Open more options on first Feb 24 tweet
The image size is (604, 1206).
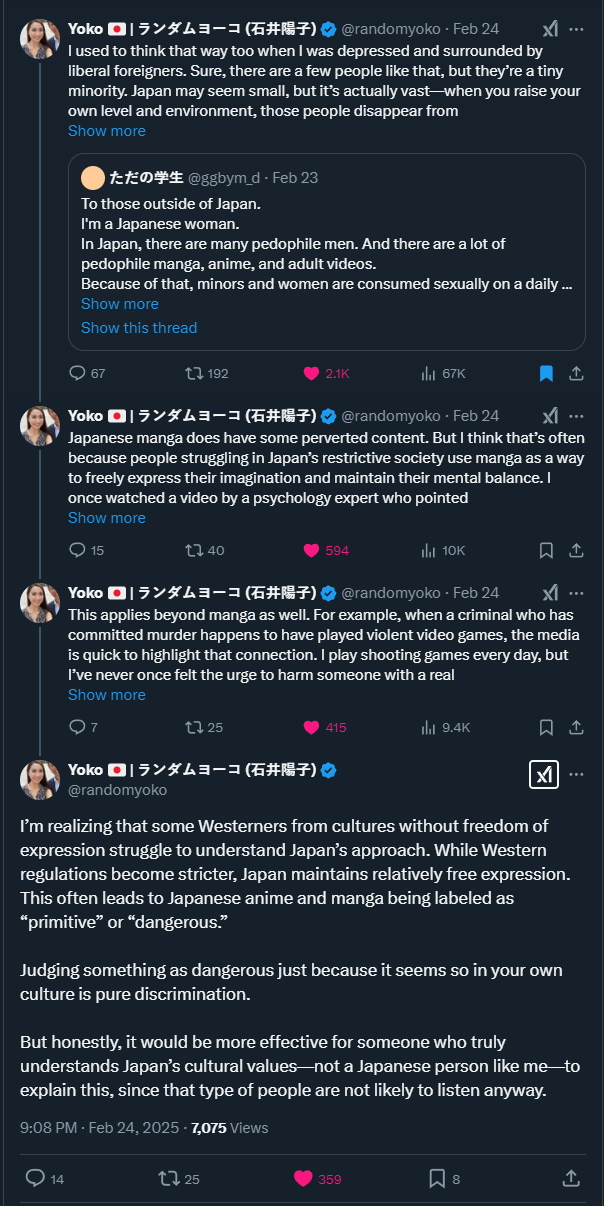pos(576,29)
